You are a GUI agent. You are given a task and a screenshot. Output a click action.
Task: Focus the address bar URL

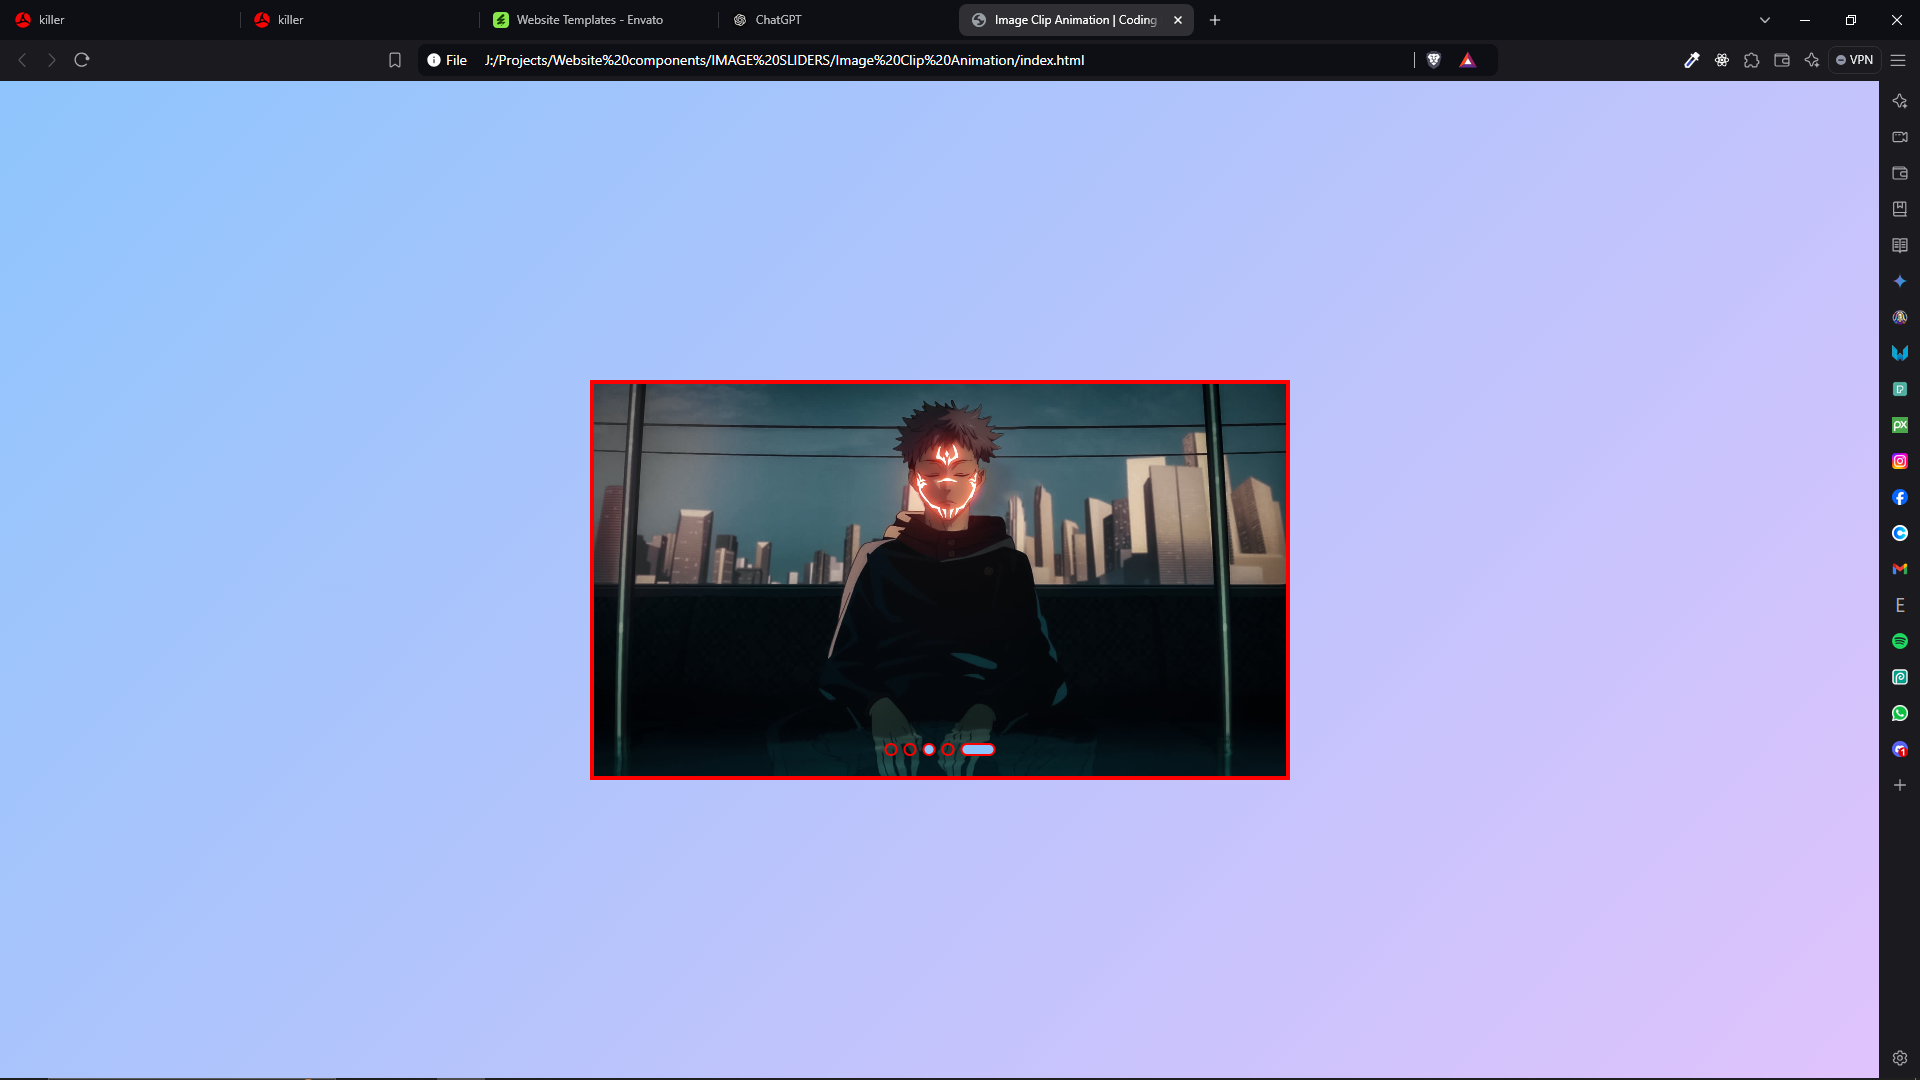[784, 60]
